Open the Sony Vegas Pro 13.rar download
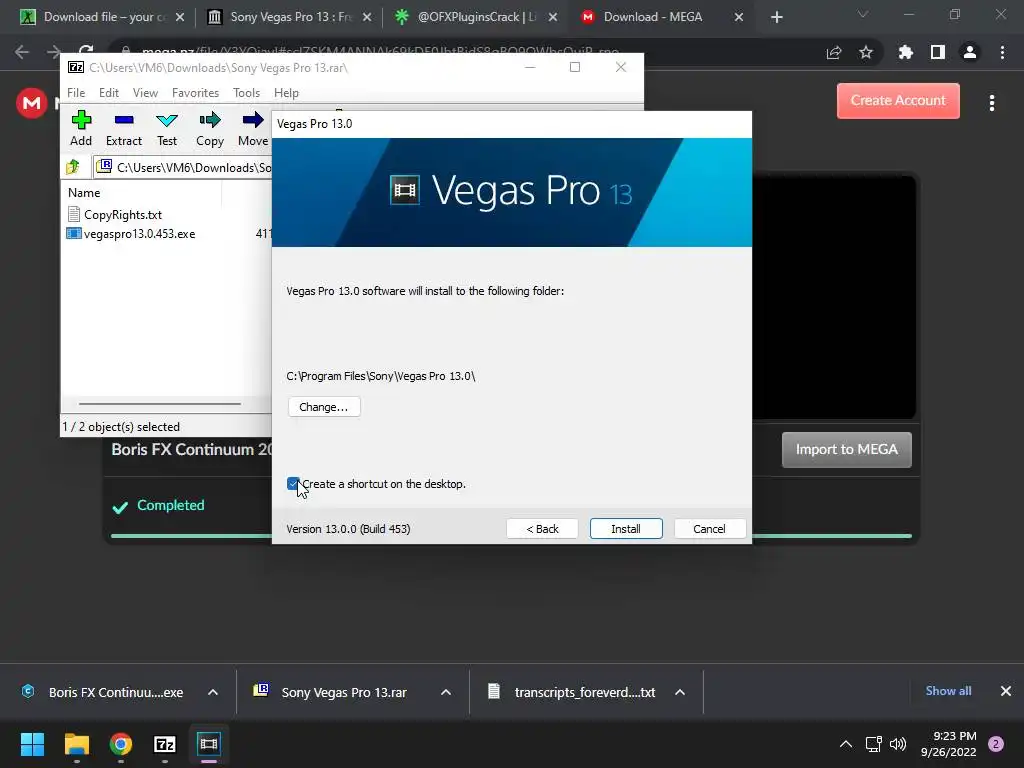This screenshot has width=1024, height=768. coord(344,692)
